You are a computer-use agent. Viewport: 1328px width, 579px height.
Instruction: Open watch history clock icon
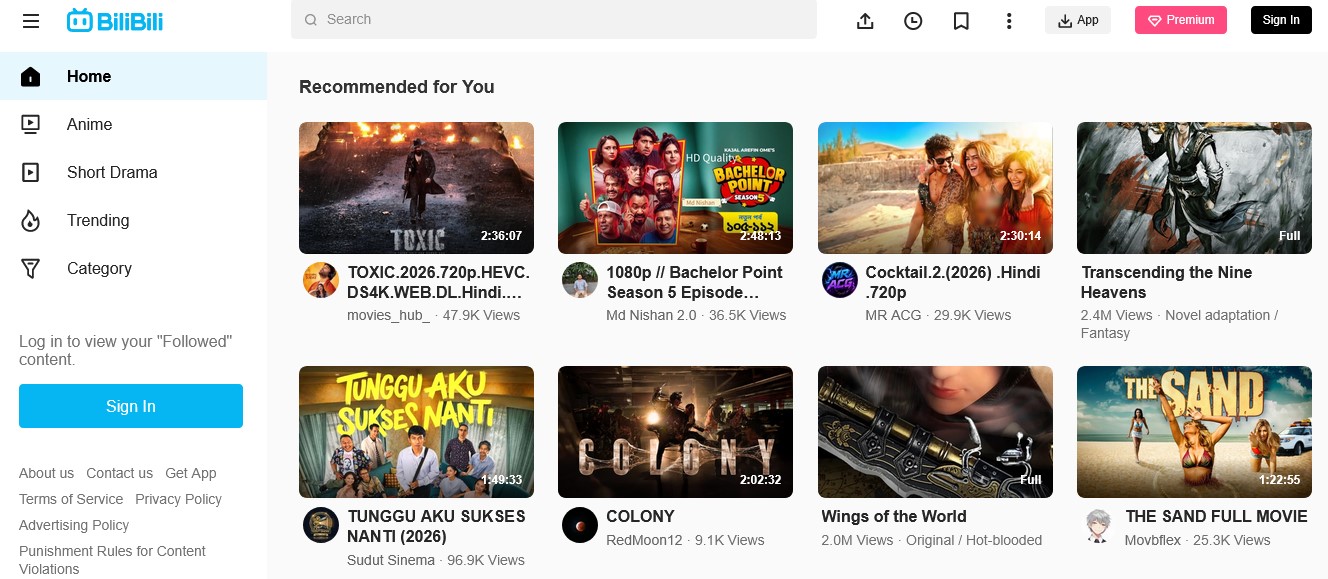click(913, 21)
